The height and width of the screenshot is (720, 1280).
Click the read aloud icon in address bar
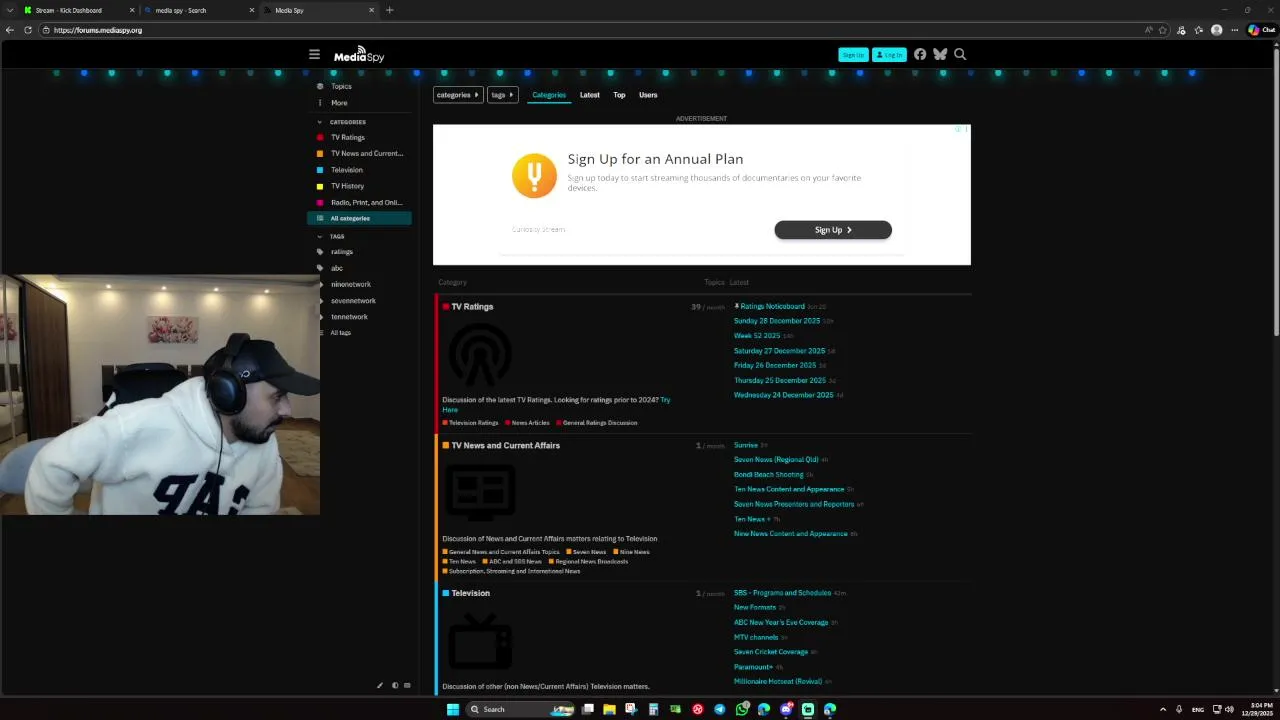(1148, 30)
